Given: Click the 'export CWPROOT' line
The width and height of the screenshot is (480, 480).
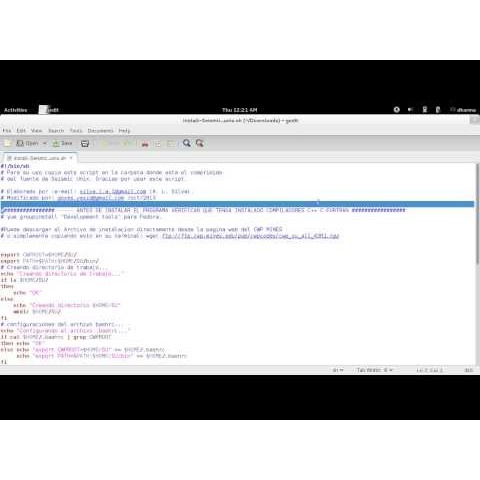Looking at the screenshot, I should click(x=39, y=255).
